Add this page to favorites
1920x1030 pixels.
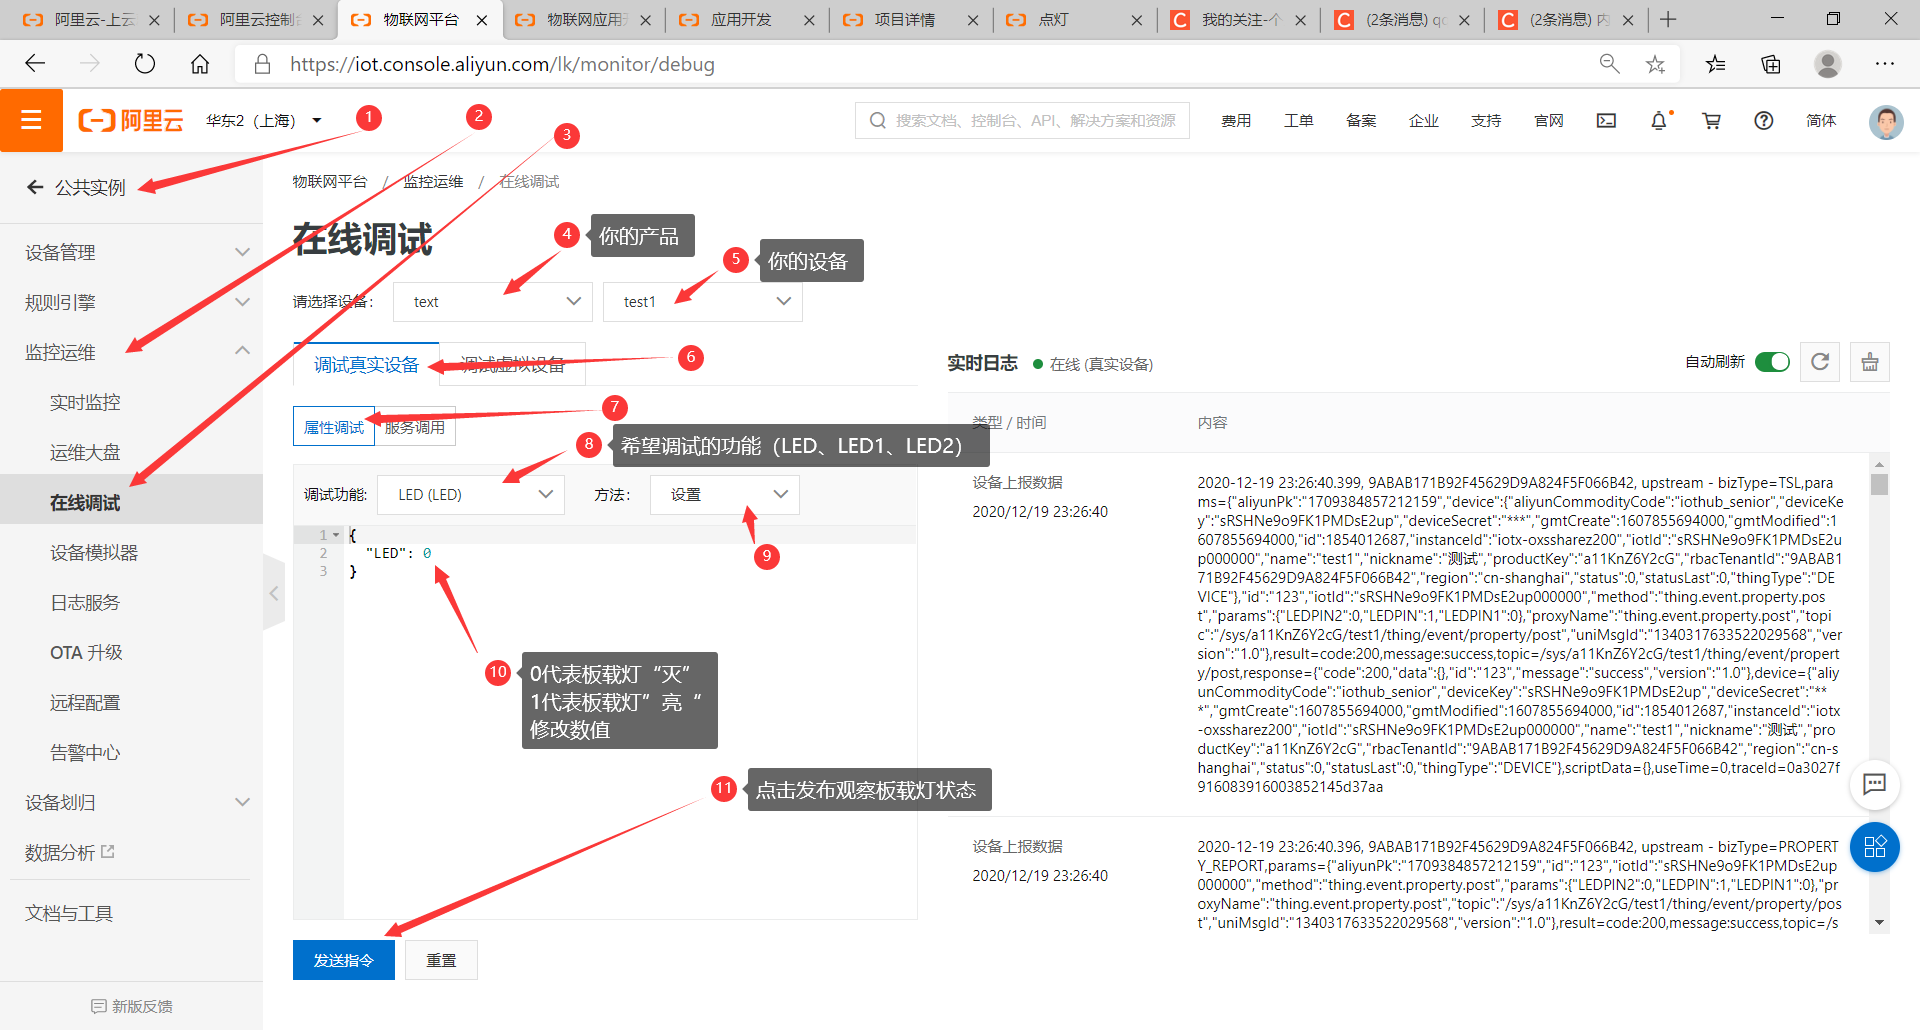1655,64
